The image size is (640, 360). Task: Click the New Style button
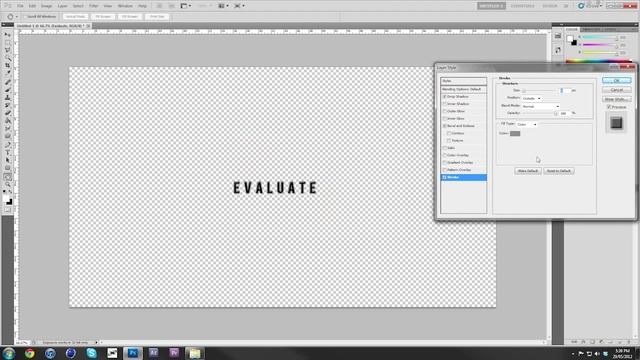616,99
